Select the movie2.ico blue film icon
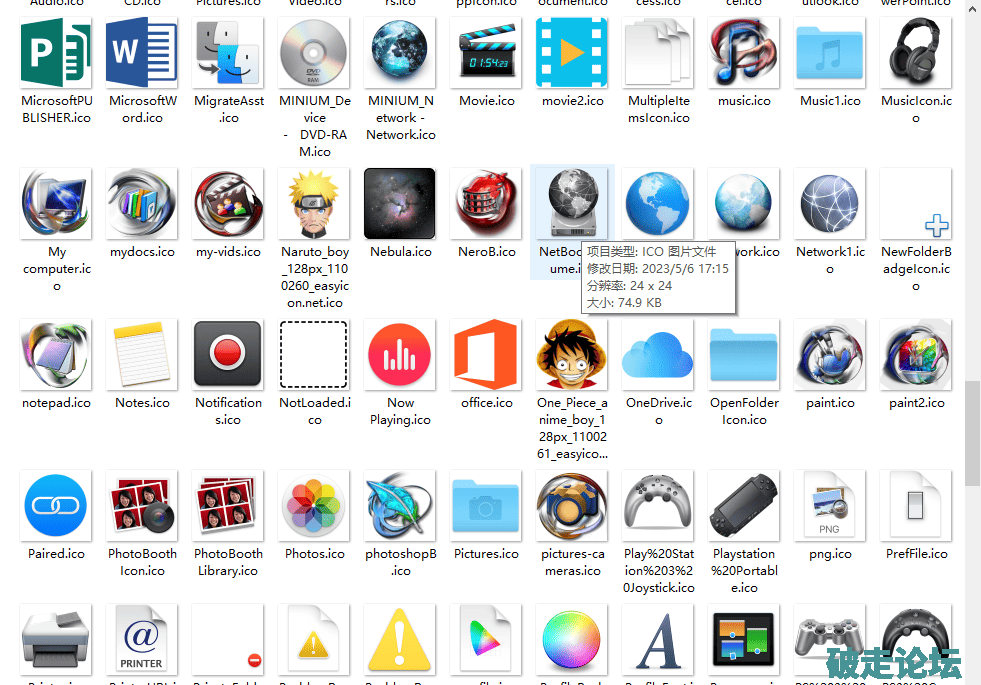981x685 pixels. tap(572, 53)
